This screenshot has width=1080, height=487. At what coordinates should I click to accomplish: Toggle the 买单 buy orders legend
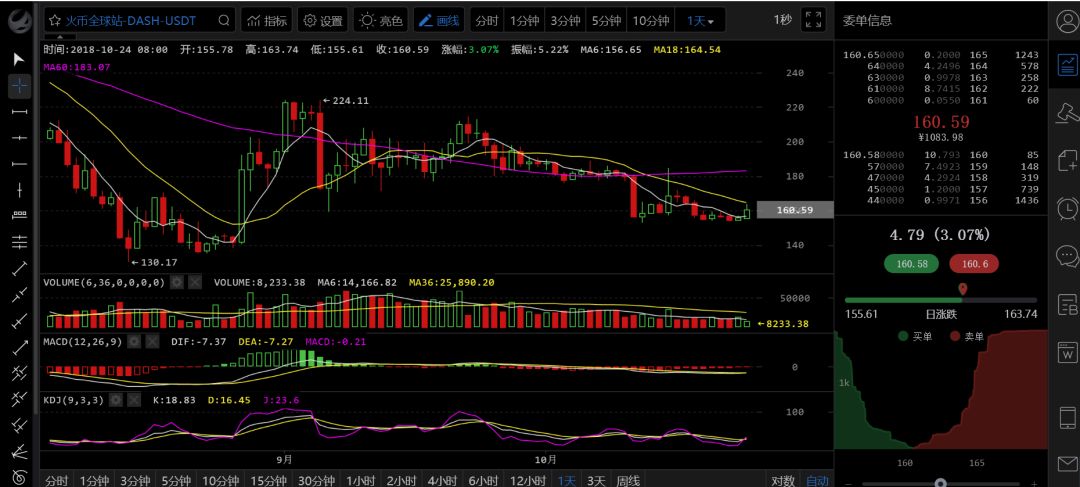tap(914, 336)
